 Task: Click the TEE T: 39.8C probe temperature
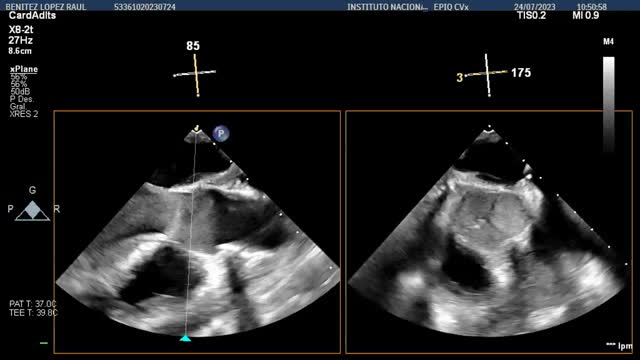[x=33, y=313]
